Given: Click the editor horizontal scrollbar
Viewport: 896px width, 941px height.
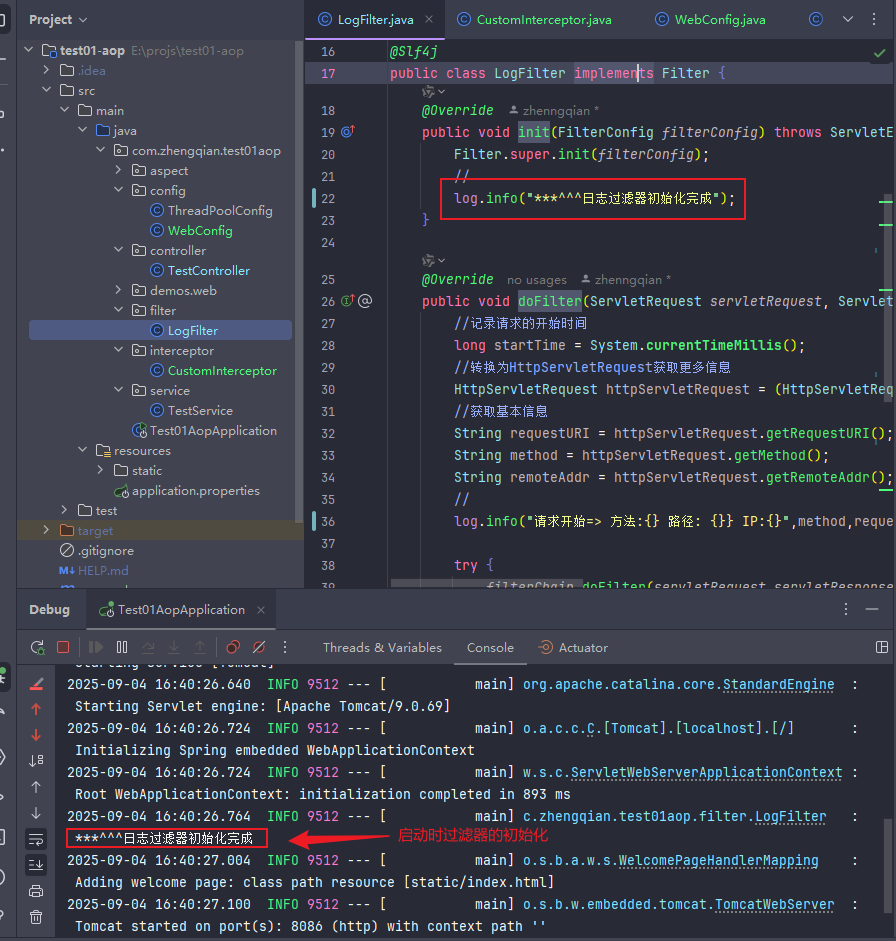Looking at the screenshot, I should [x=486, y=583].
